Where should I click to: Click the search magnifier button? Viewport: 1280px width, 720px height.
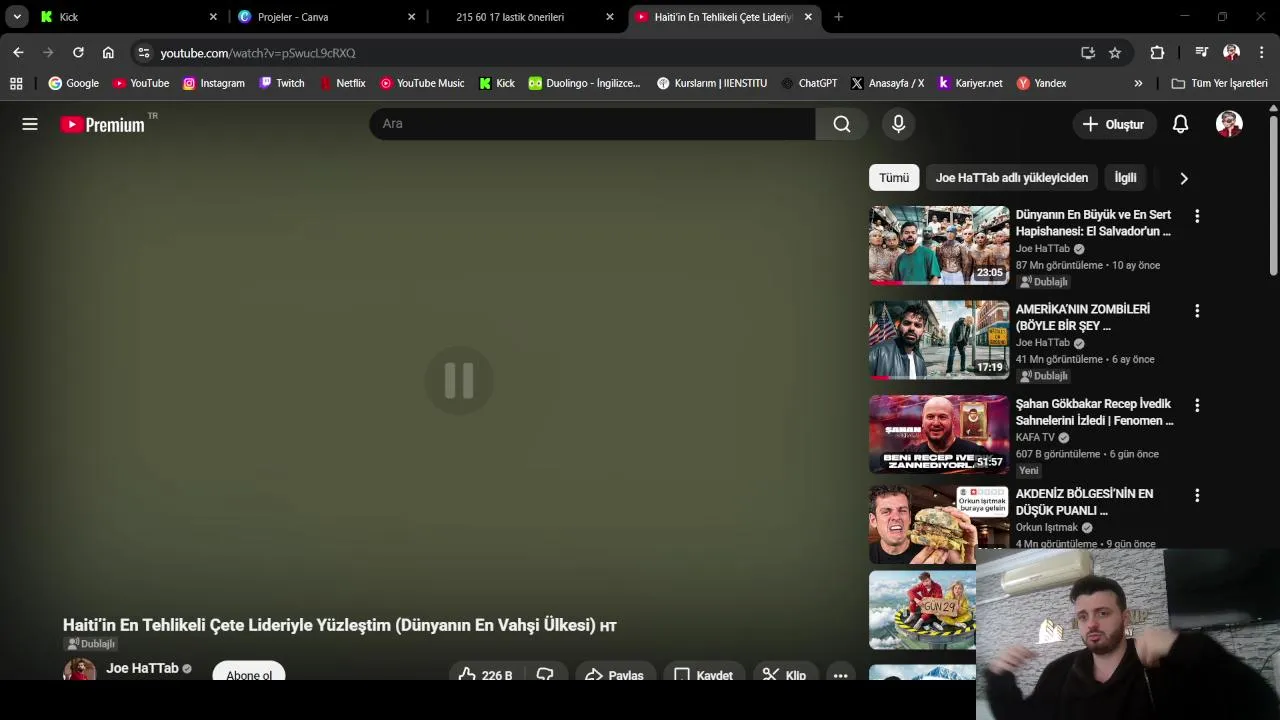pyautogui.click(x=842, y=124)
